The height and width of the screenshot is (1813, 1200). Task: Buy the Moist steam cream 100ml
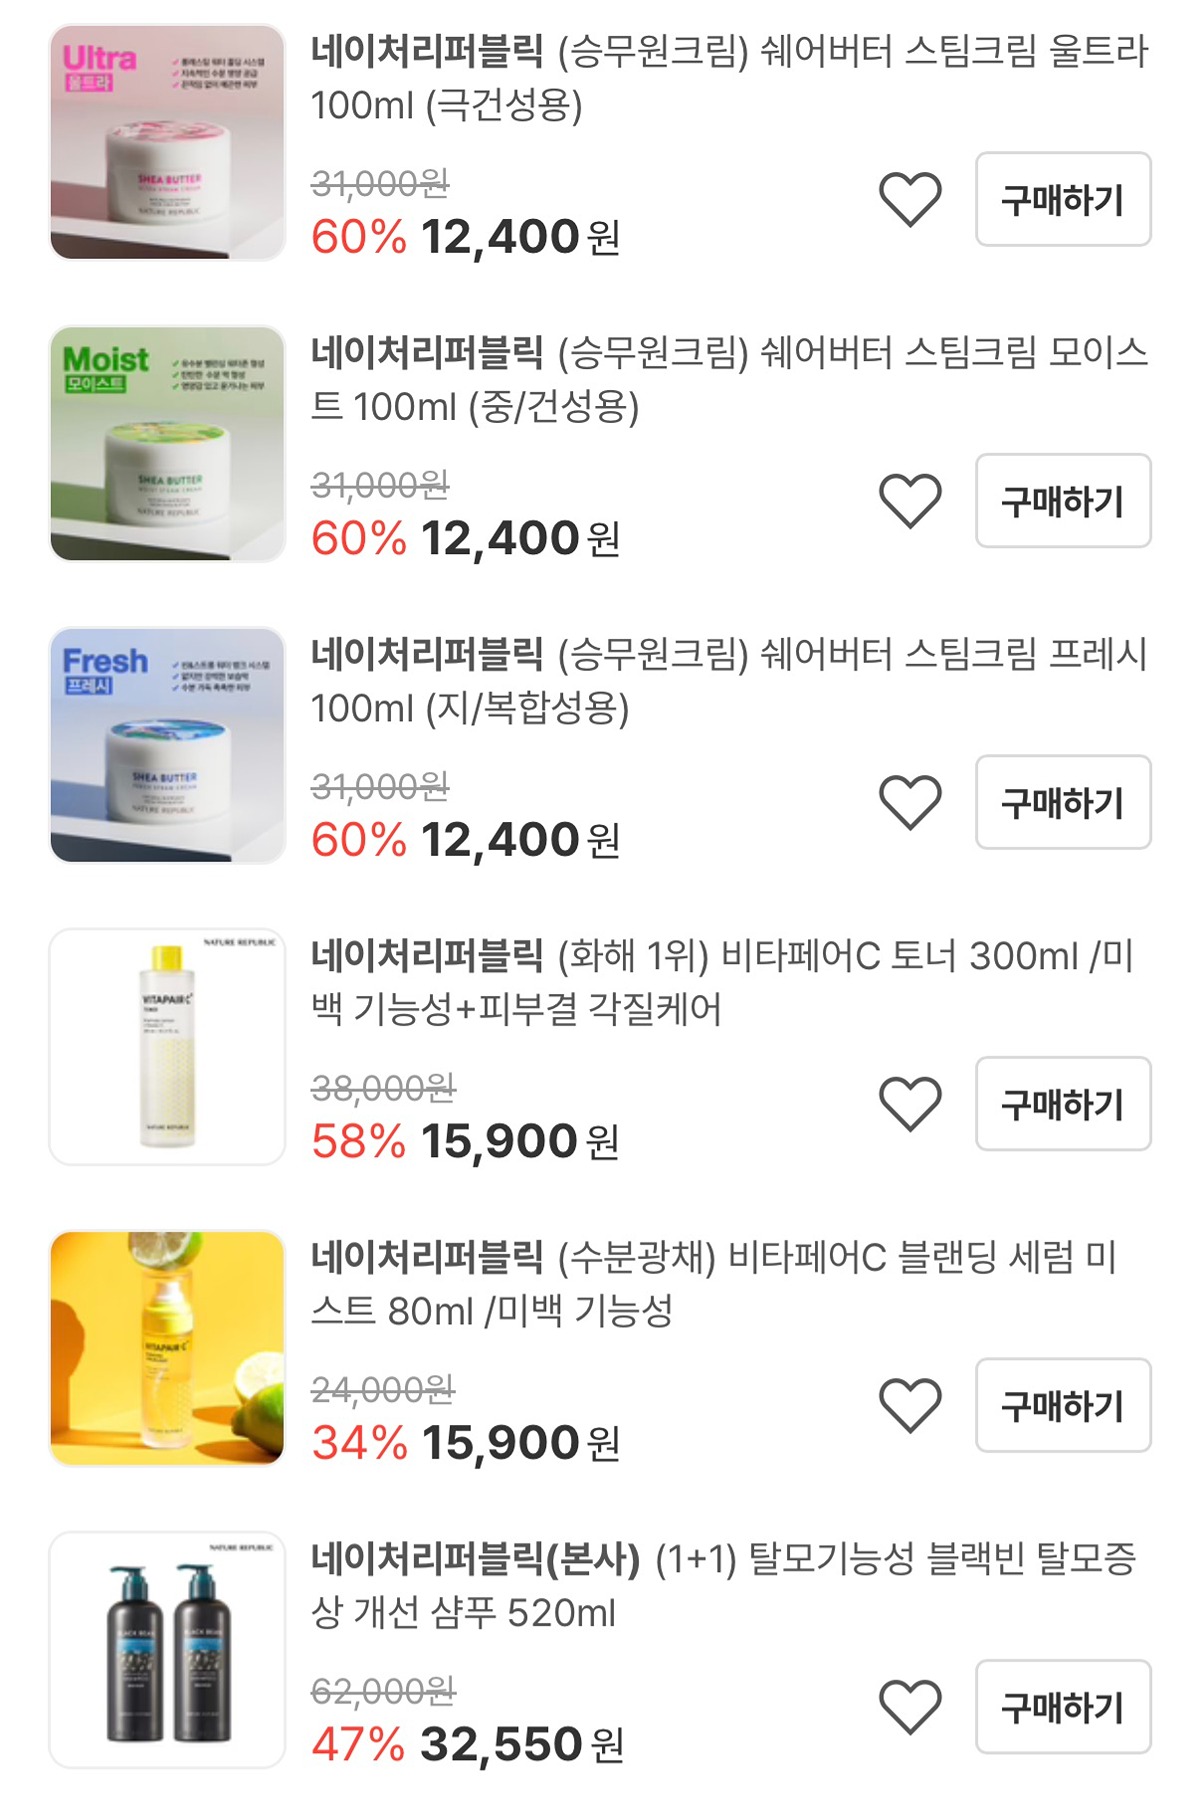1062,500
